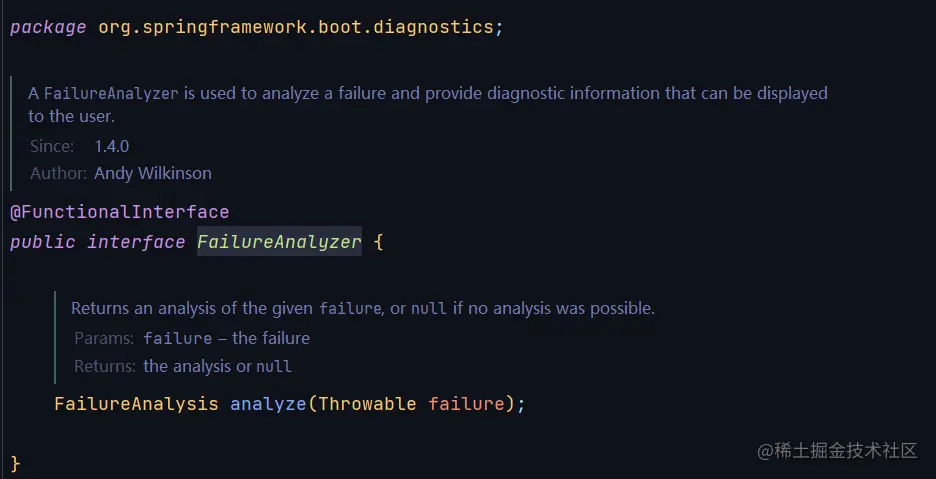Click the highlighted FailureAnalyzer interface name
This screenshot has height=479, width=936.
[279, 241]
